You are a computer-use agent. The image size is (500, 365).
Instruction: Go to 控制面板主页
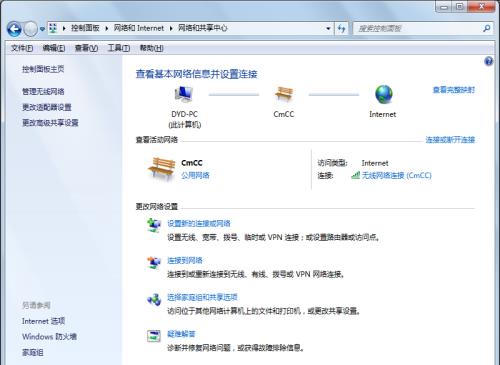click(43, 69)
